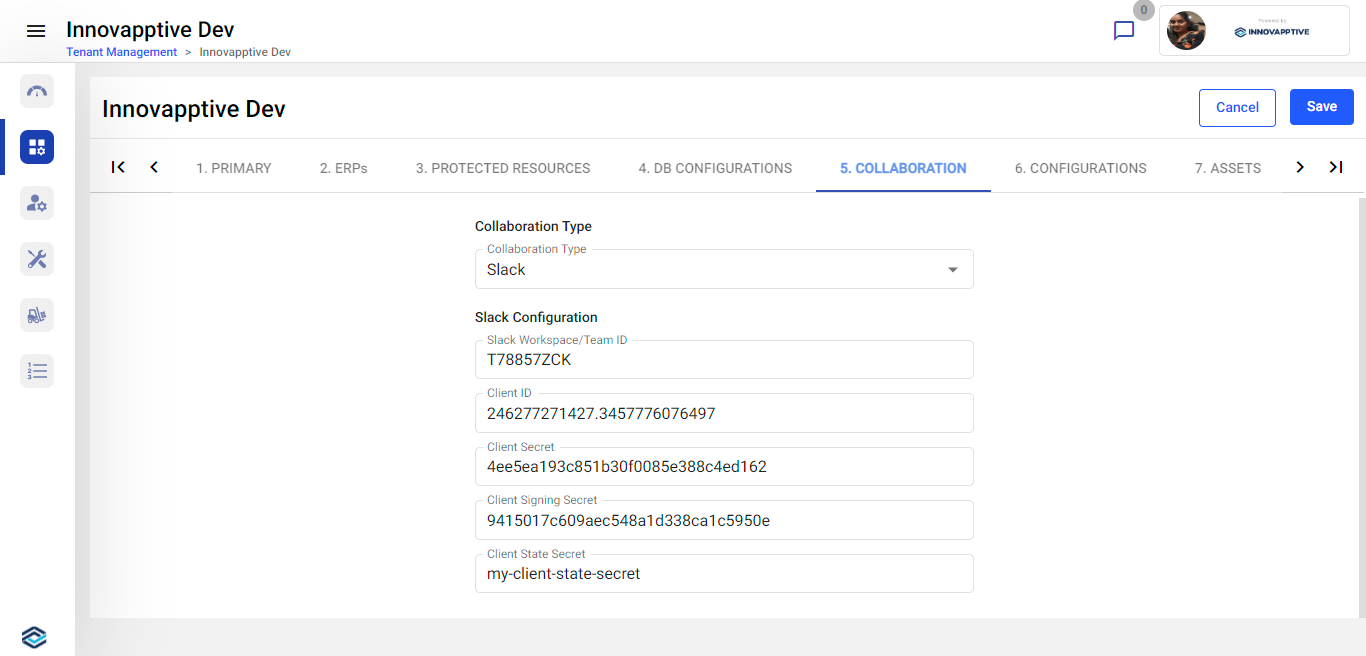Click the Client Signing Secret field
1366x656 pixels.
click(724, 520)
